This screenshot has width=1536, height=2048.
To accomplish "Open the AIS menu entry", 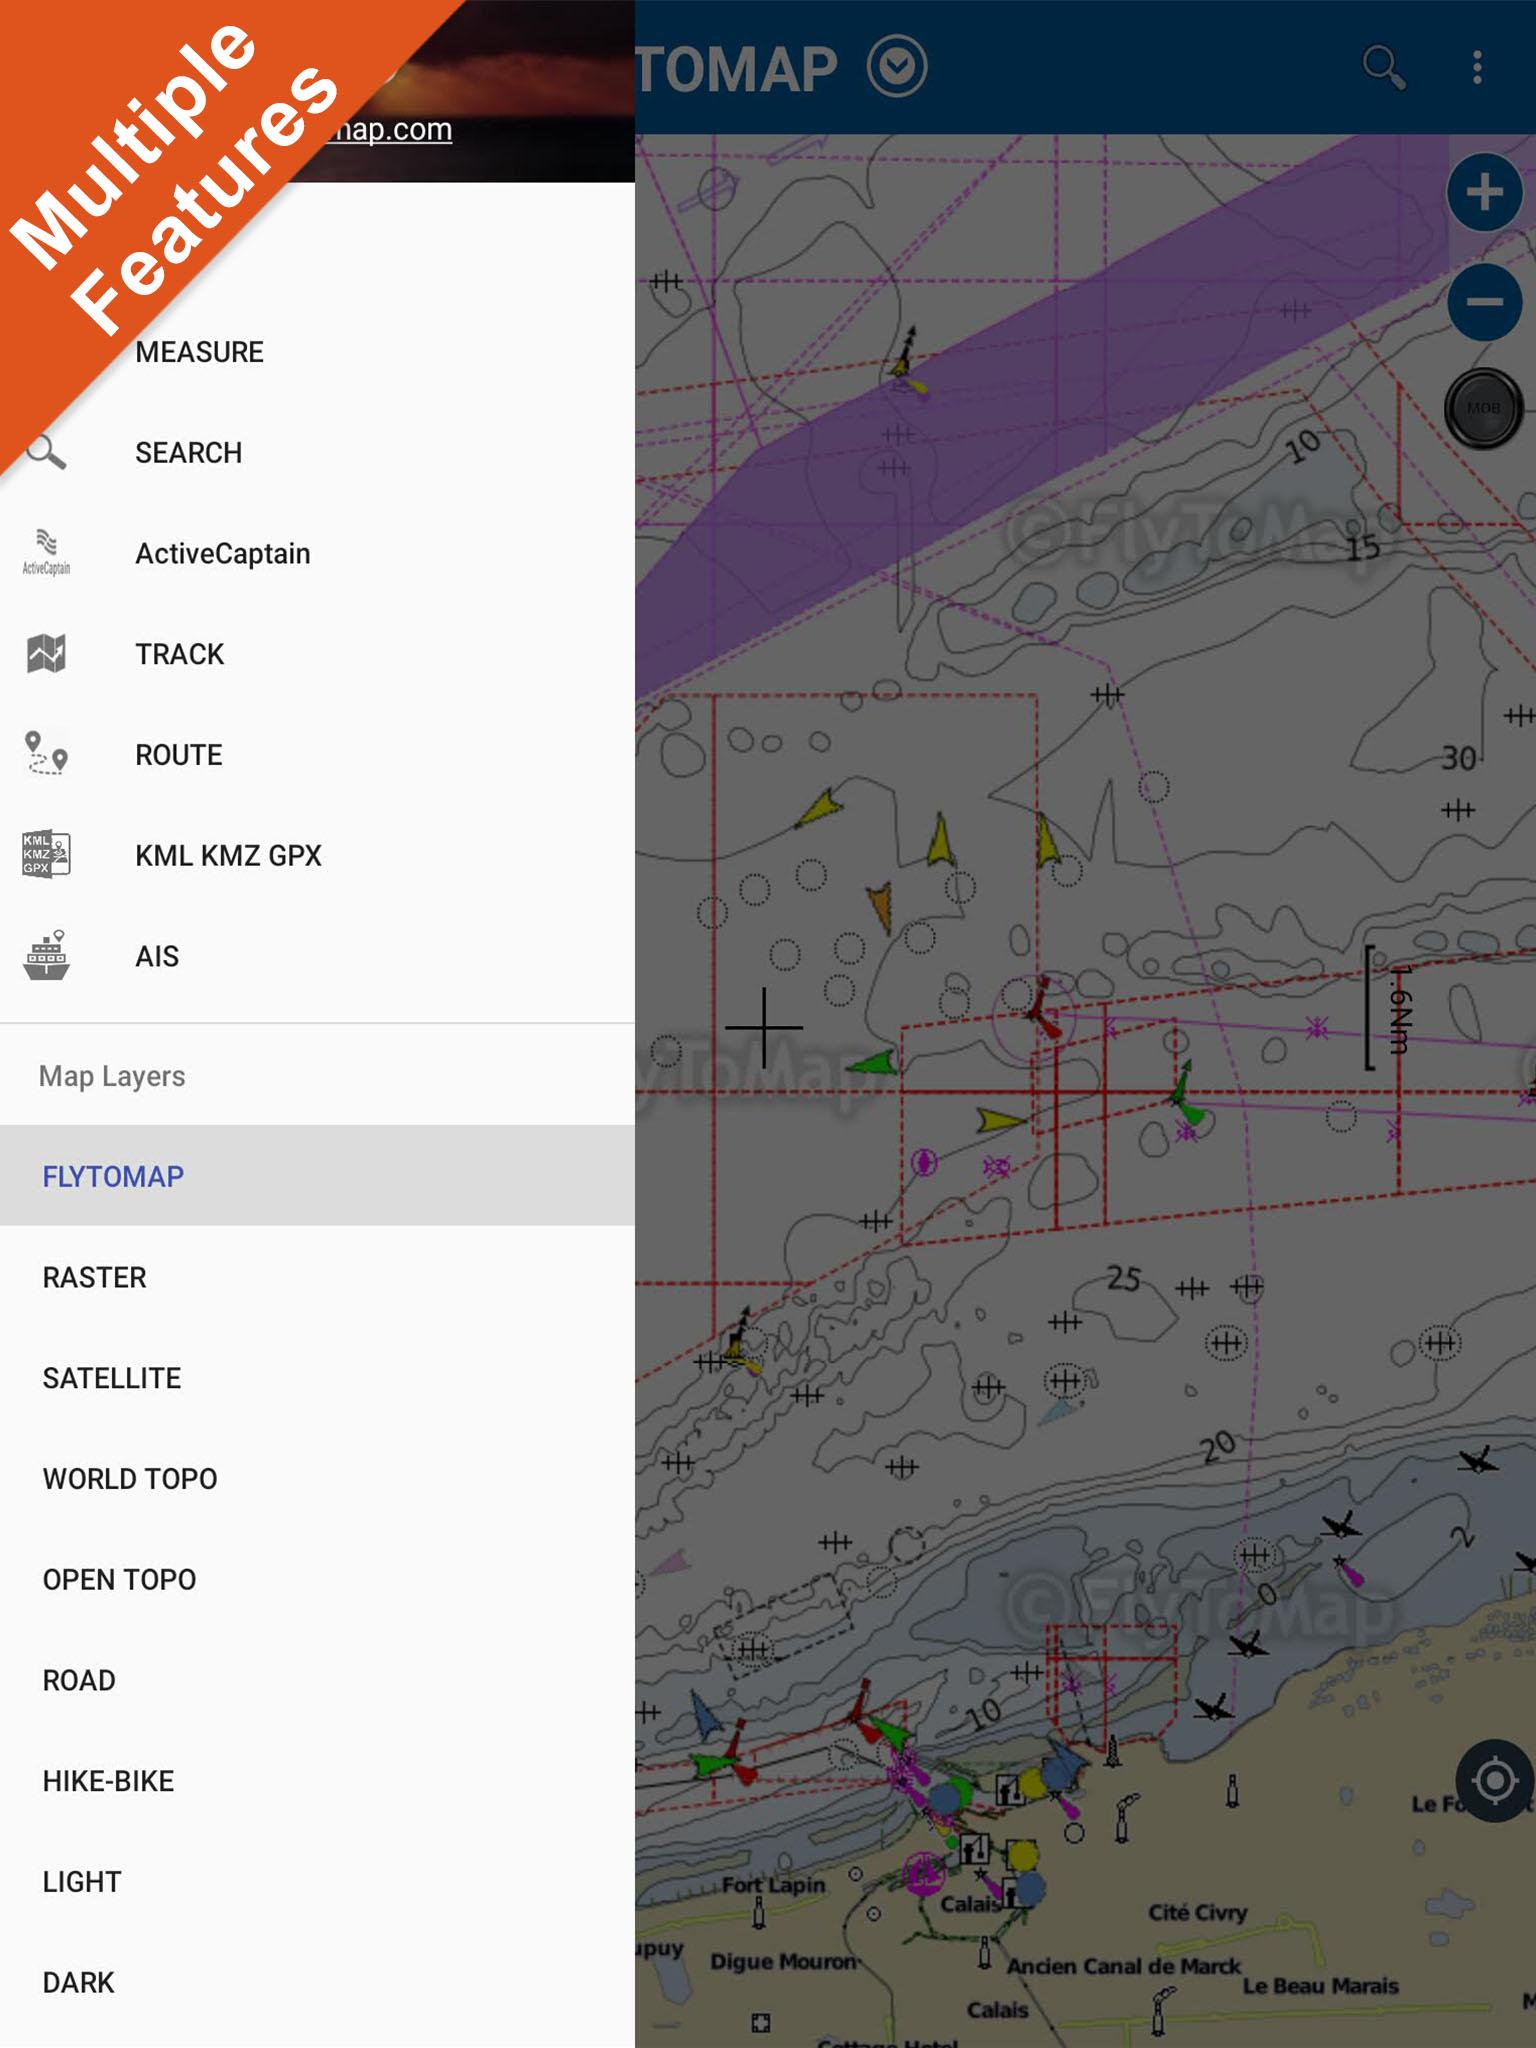I will [x=317, y=956].
